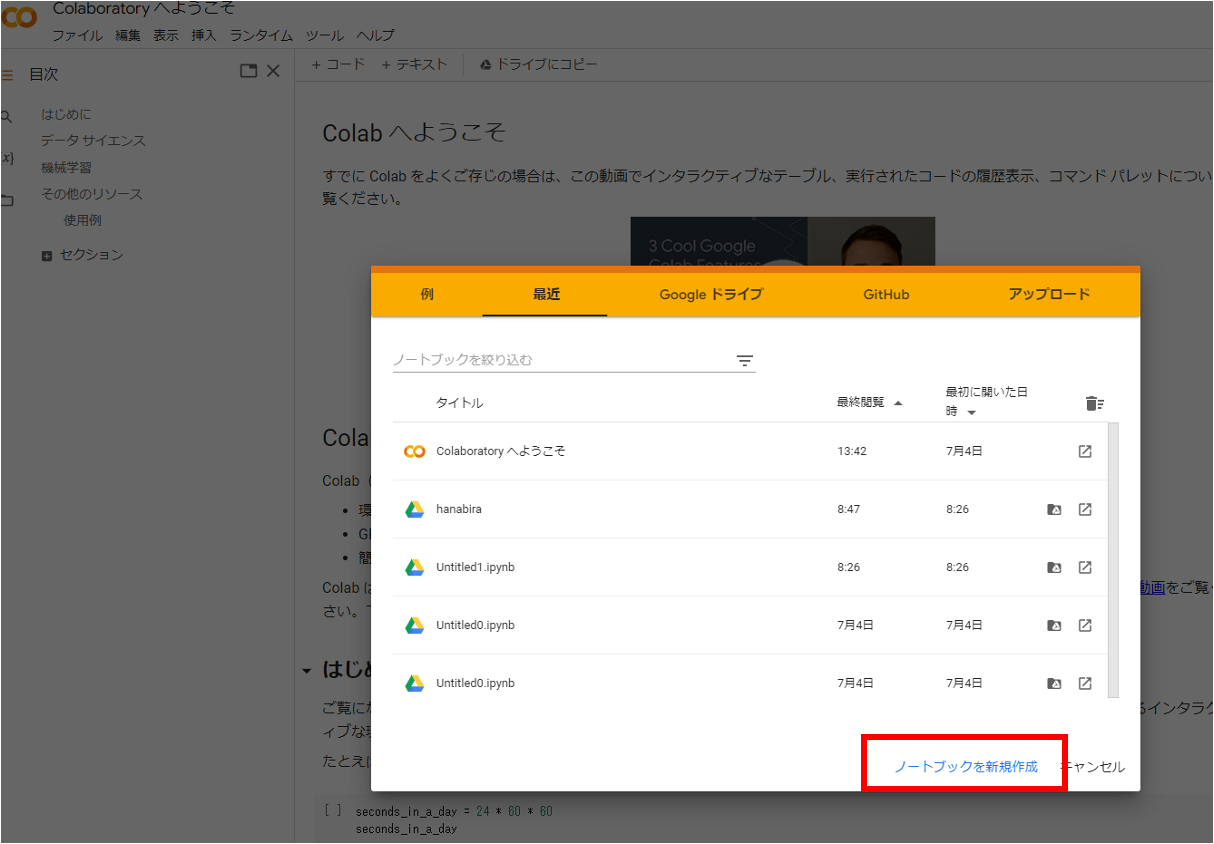The height and width of the screenshot is (844, 1214).
Task: Open hanabira notebook in new tab icon
Action: click(1085, 510)
